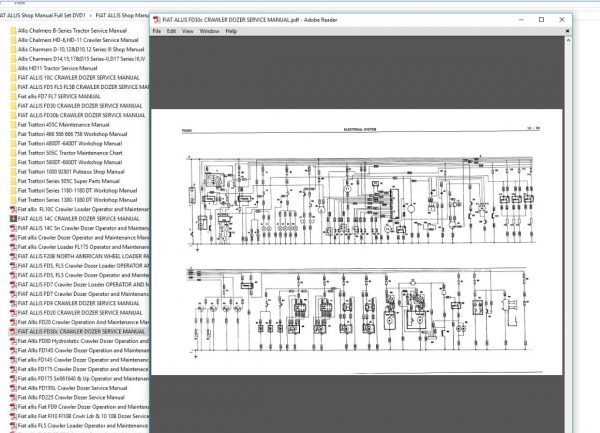Select folder Allis Chalmers HD-6,HD-11 Crawler Service Manual
Image resolution: width=600 pixels, height=433 pixels.
pyautogui.click(x=78, y=40)
